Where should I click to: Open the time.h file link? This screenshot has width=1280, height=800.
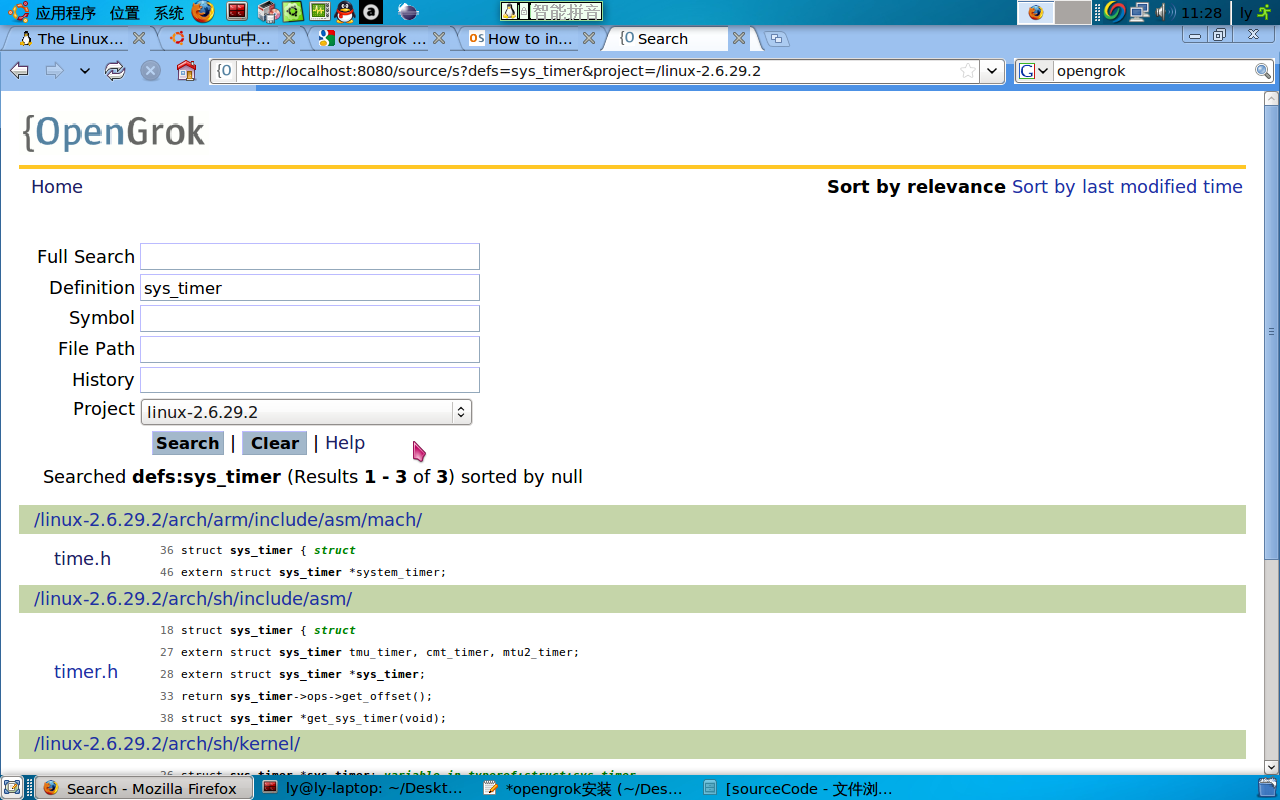pos(82,559)
